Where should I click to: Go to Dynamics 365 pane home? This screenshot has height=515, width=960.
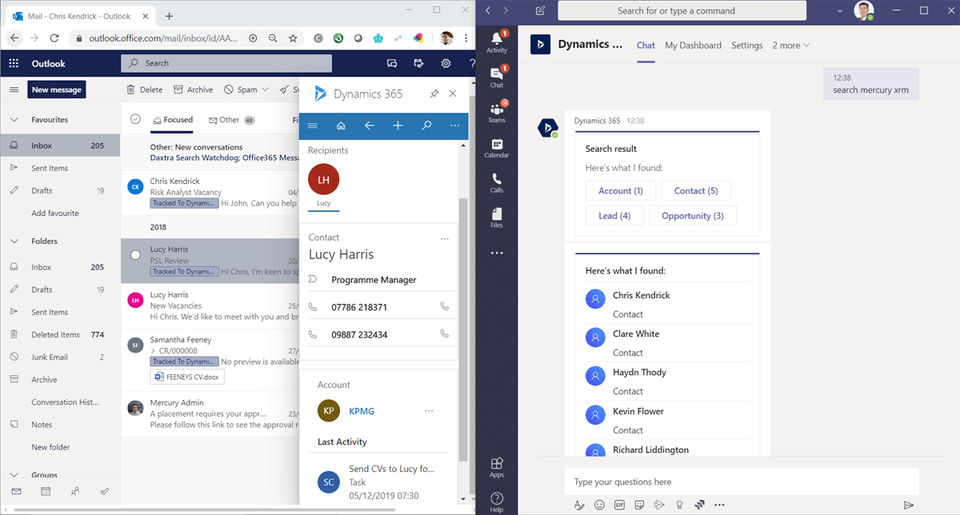(341, 126)
